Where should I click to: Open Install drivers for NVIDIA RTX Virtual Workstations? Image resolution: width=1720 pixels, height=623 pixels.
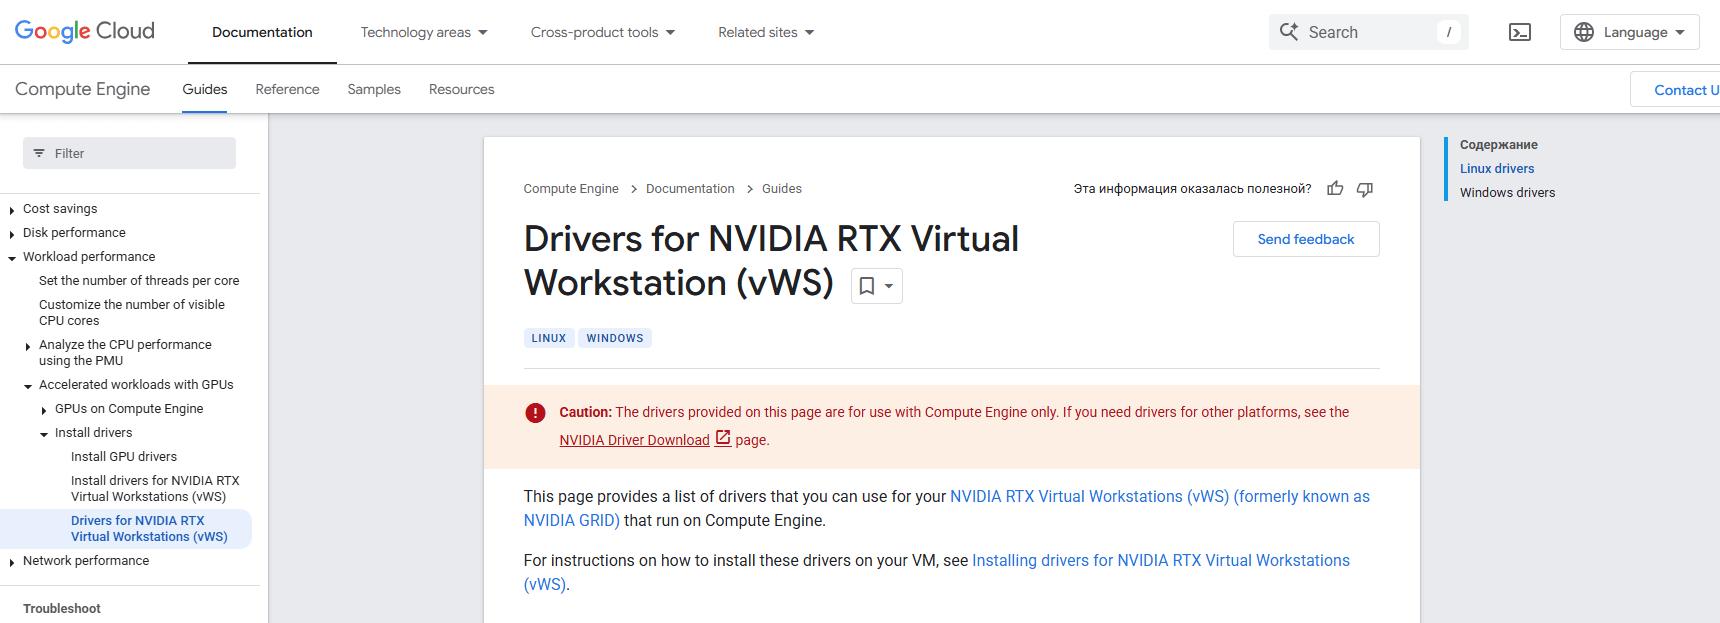[x=155, y=489]
